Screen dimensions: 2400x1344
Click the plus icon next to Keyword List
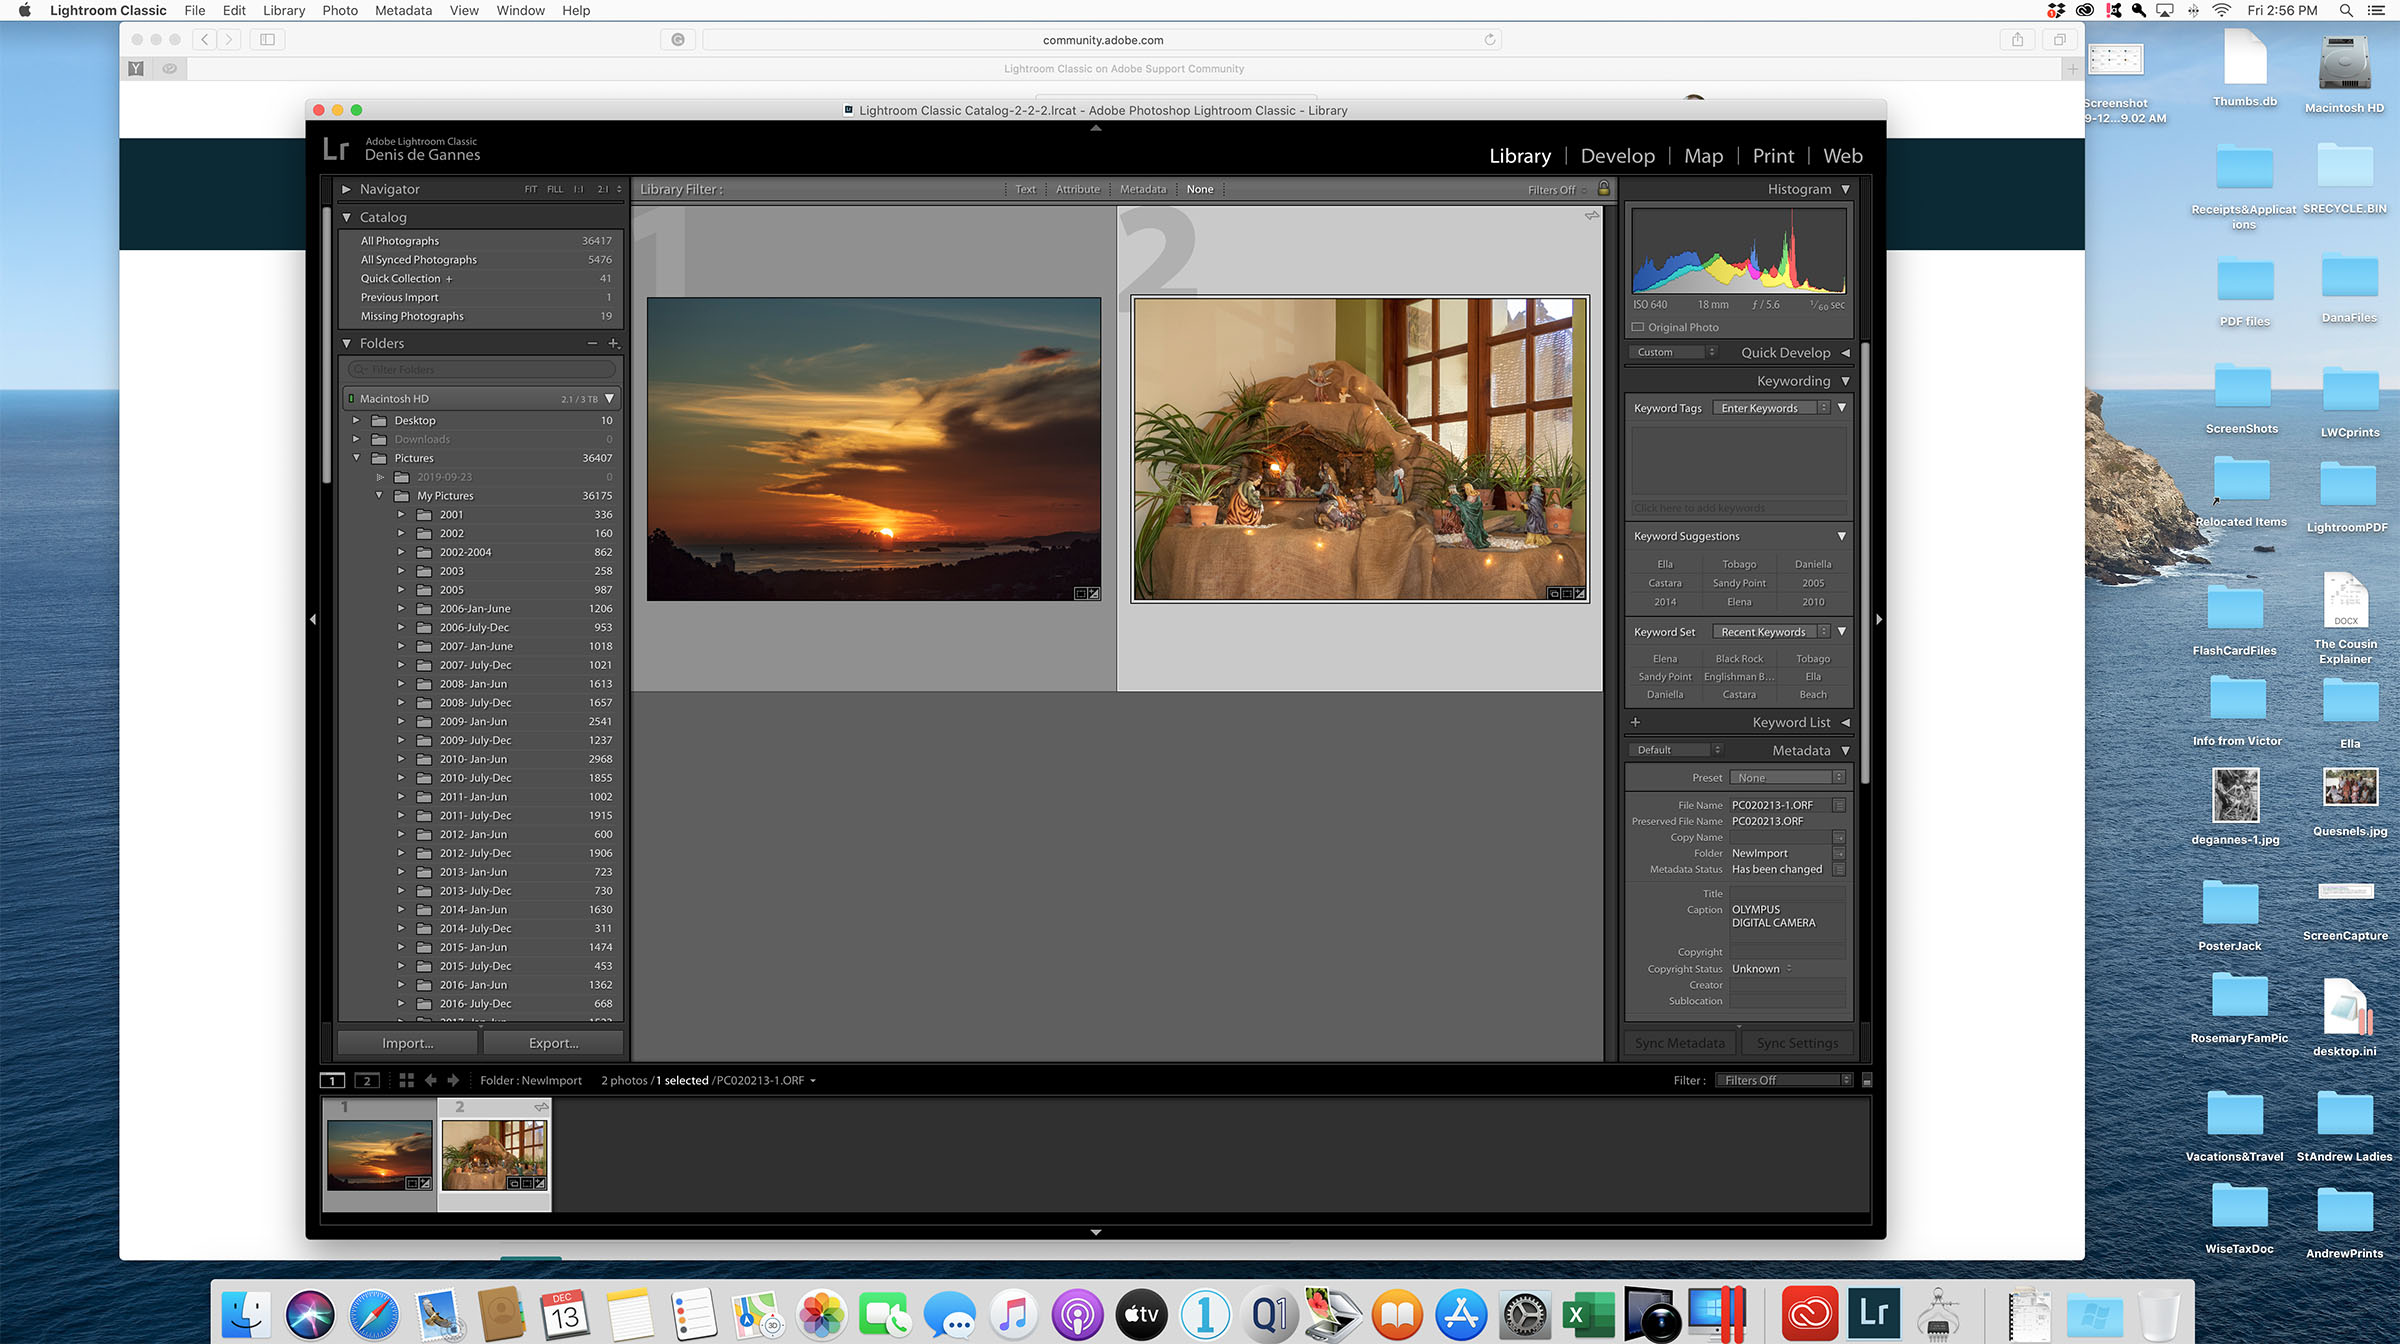point(1636,722)
